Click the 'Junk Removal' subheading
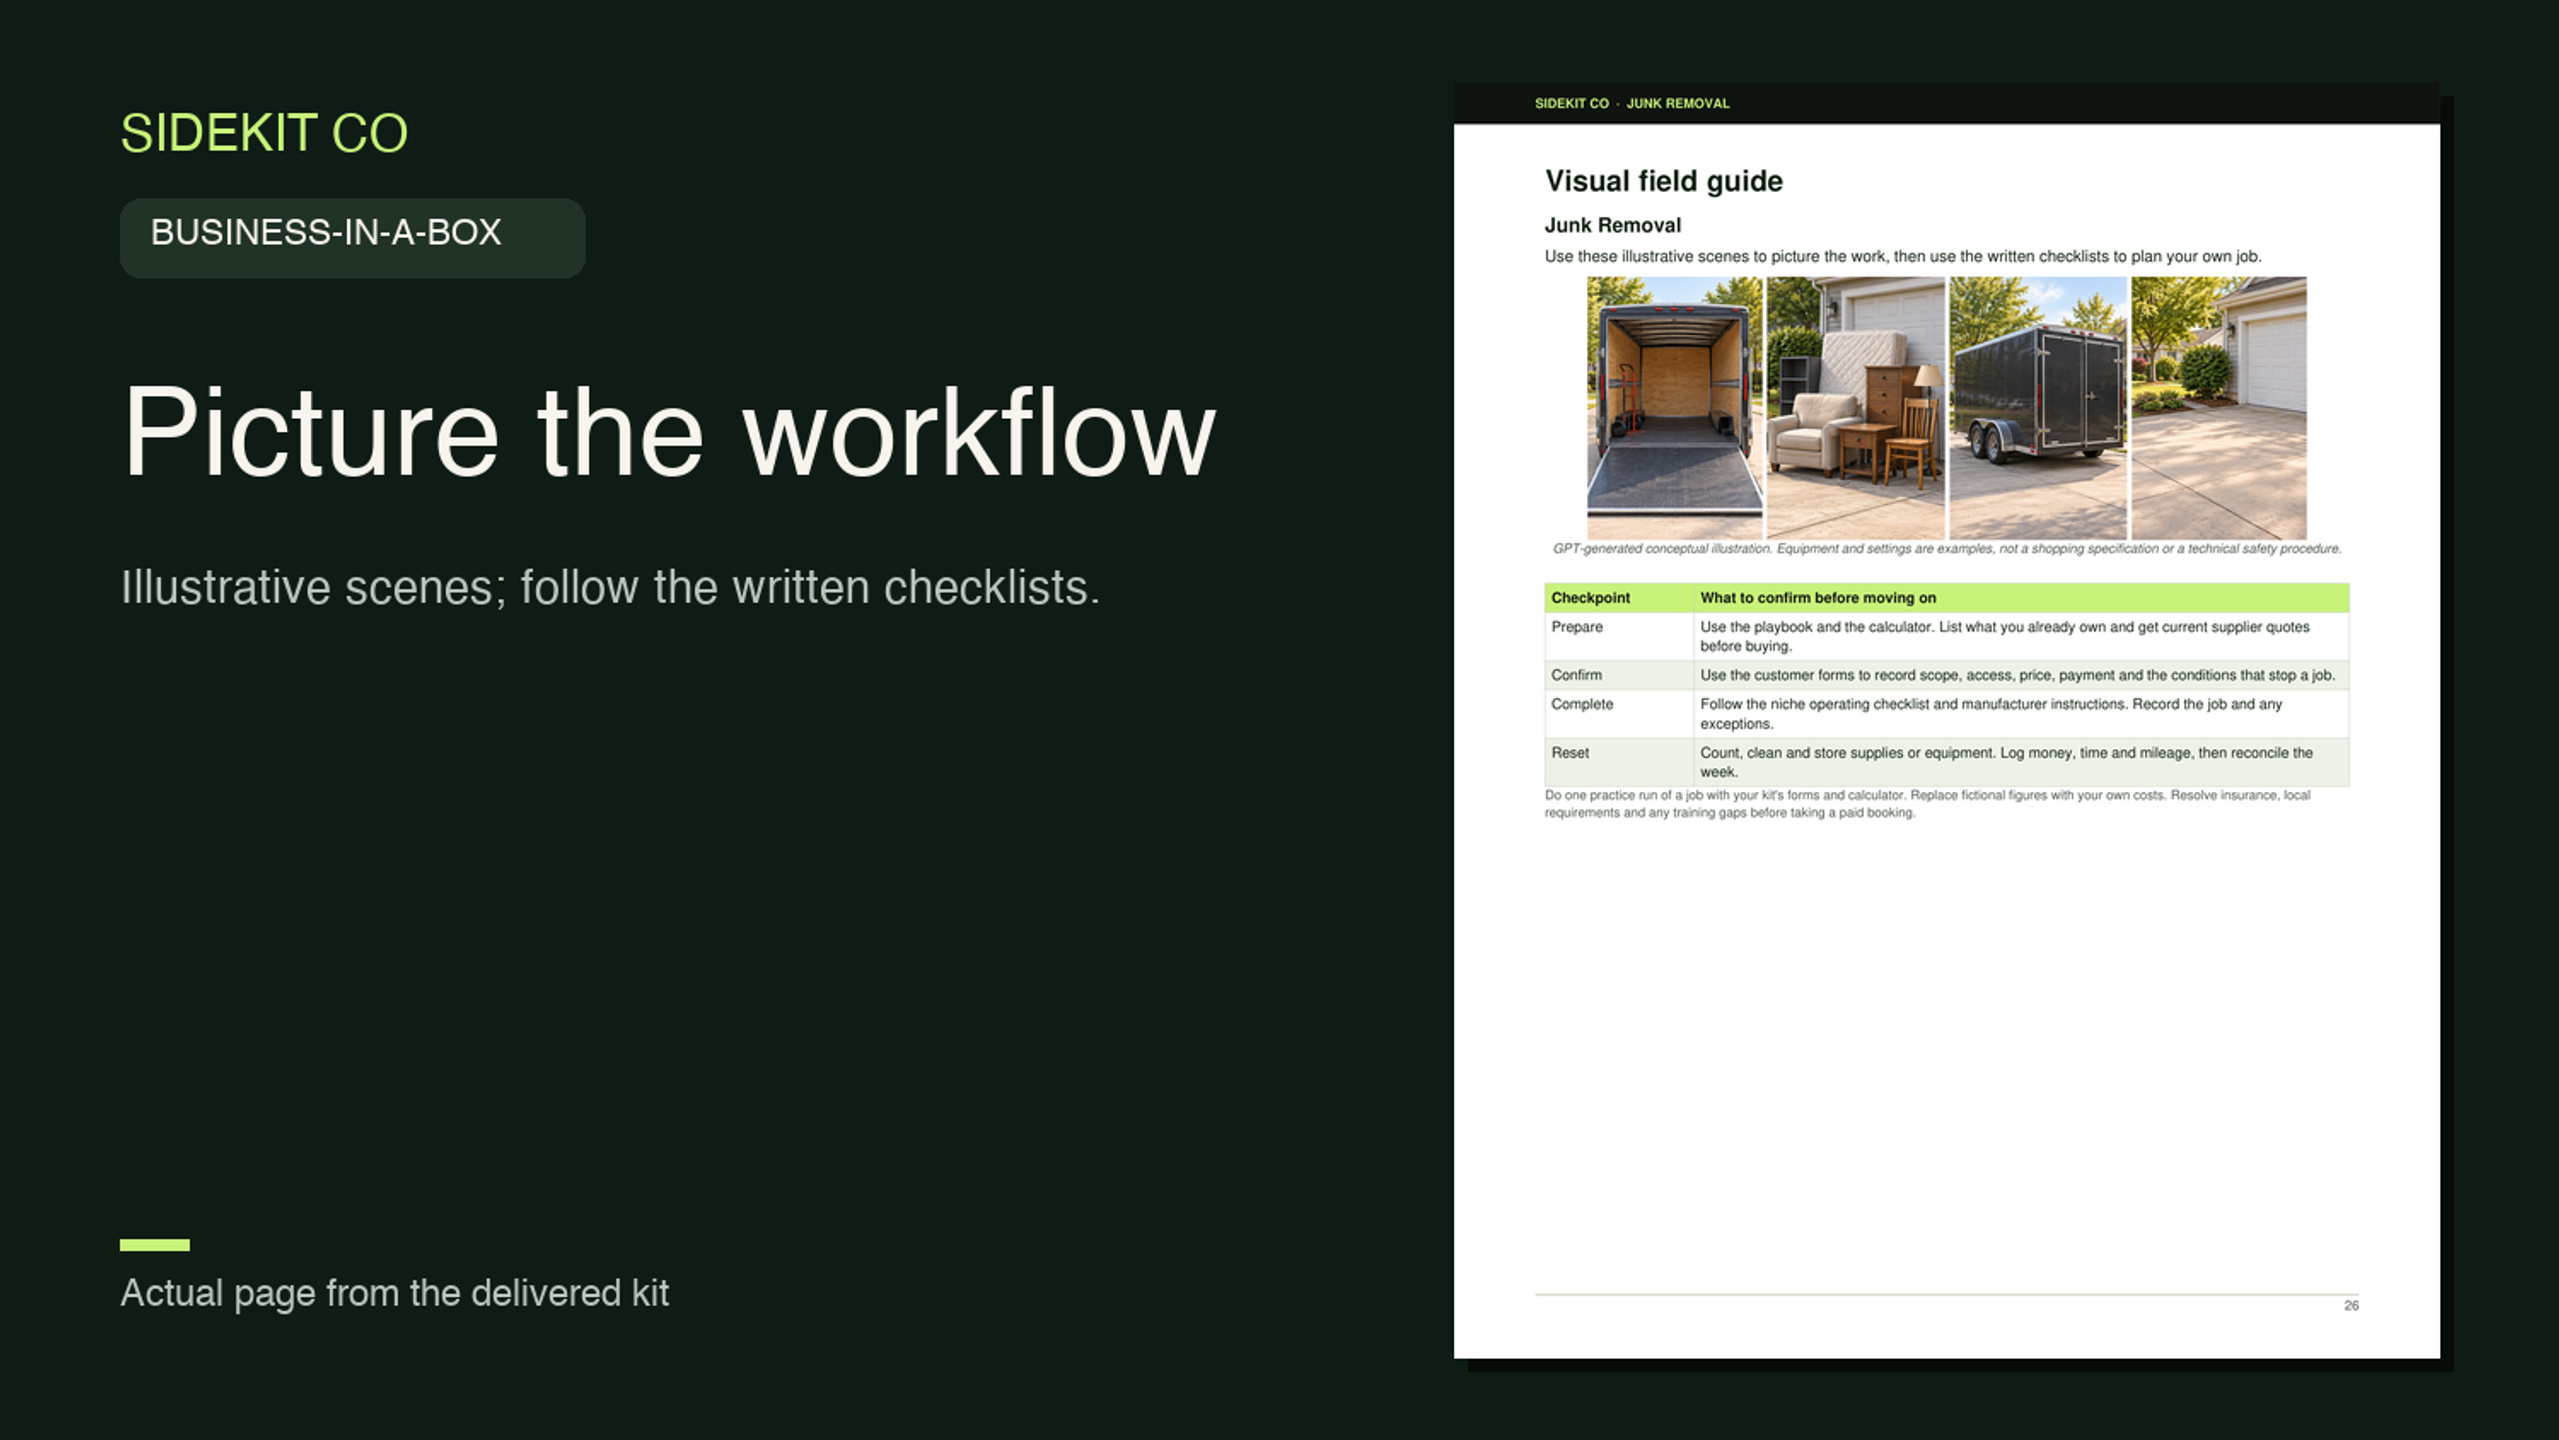Viewport: 2559px width, 1440px height. (x=1612, y=225)
